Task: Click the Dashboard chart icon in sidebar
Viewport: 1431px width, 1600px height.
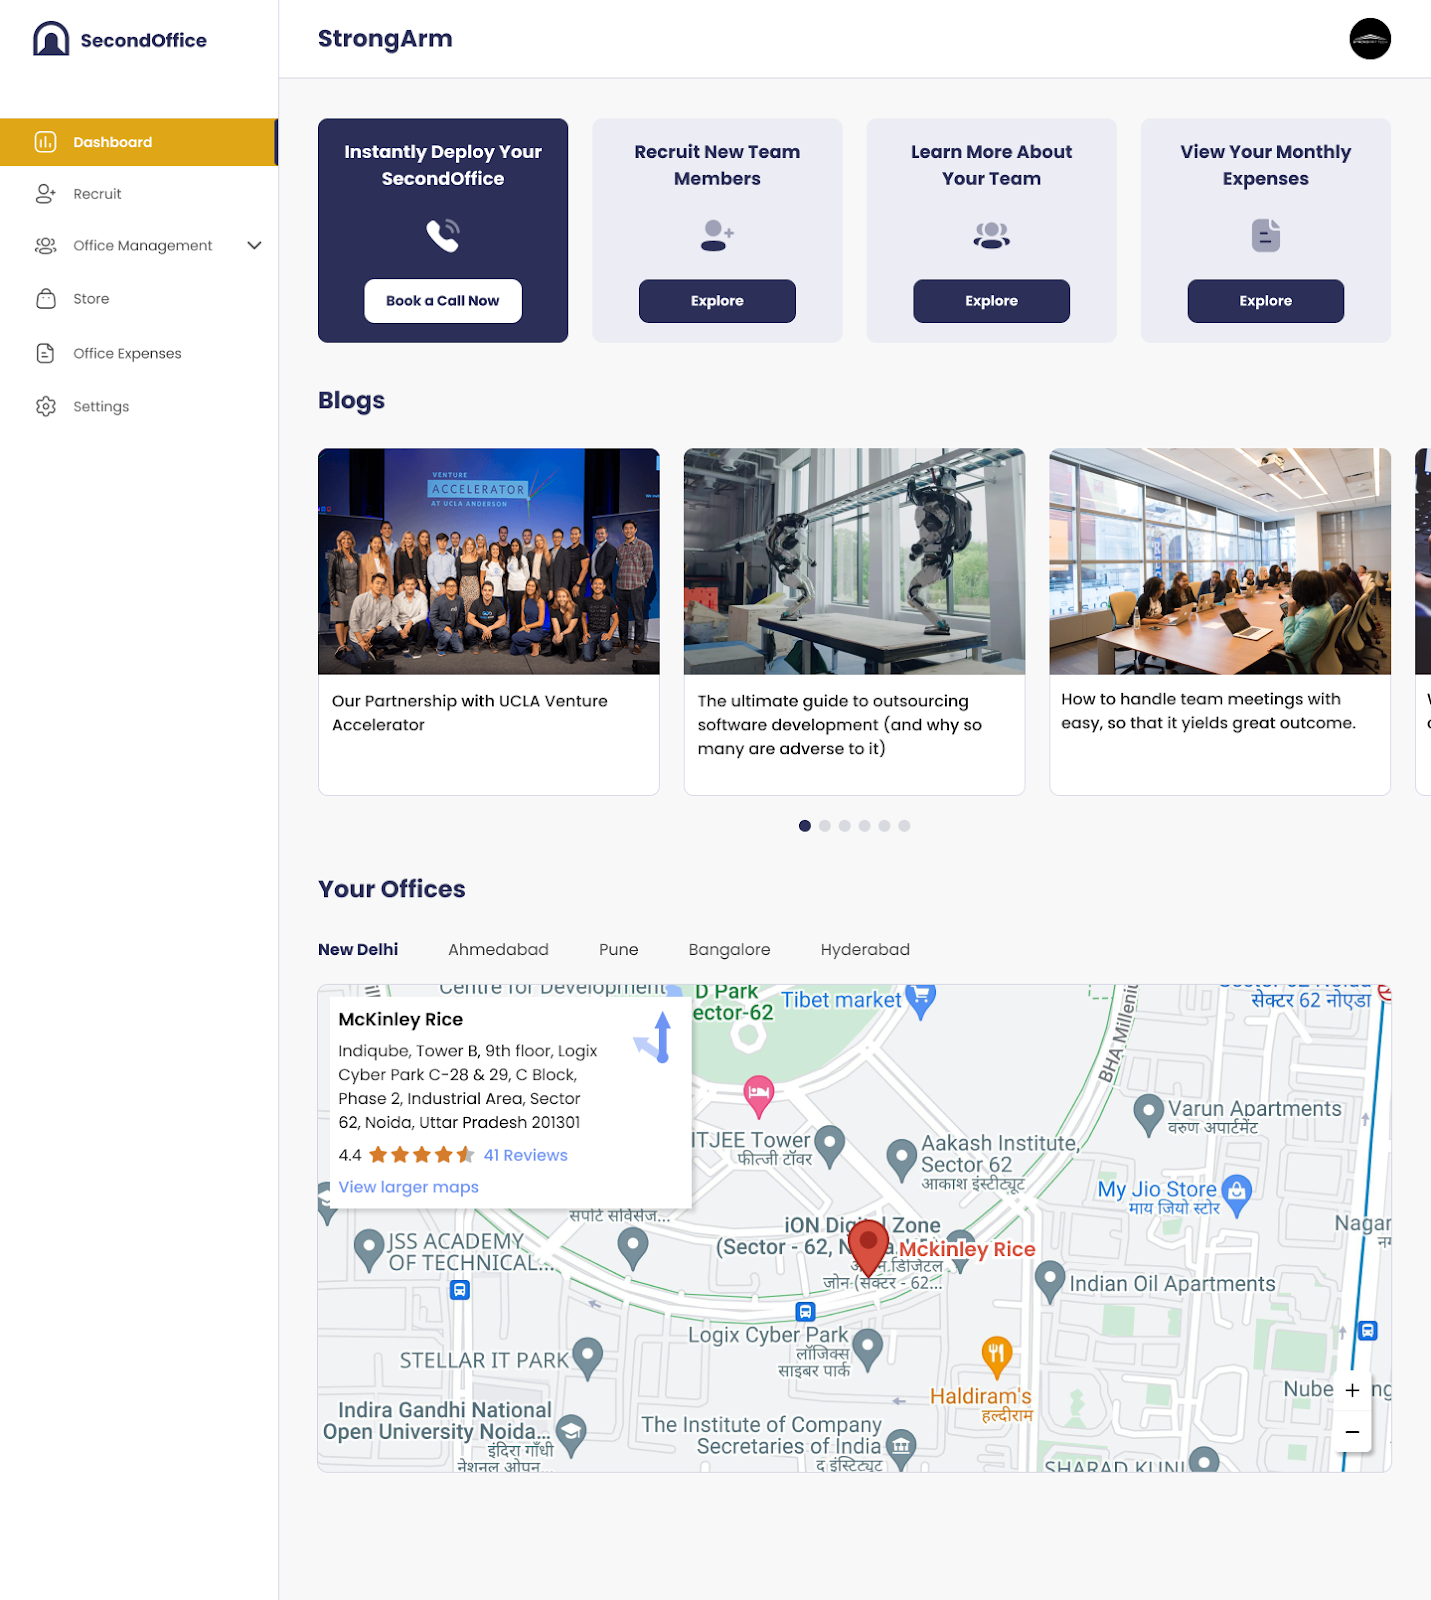Action: (45, 142)
